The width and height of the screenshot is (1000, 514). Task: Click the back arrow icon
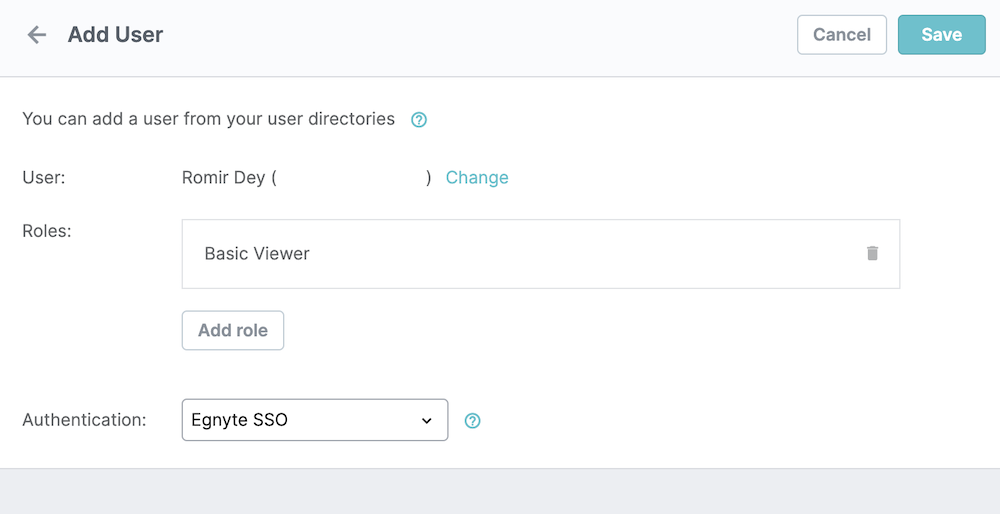(x=37, y=35)
